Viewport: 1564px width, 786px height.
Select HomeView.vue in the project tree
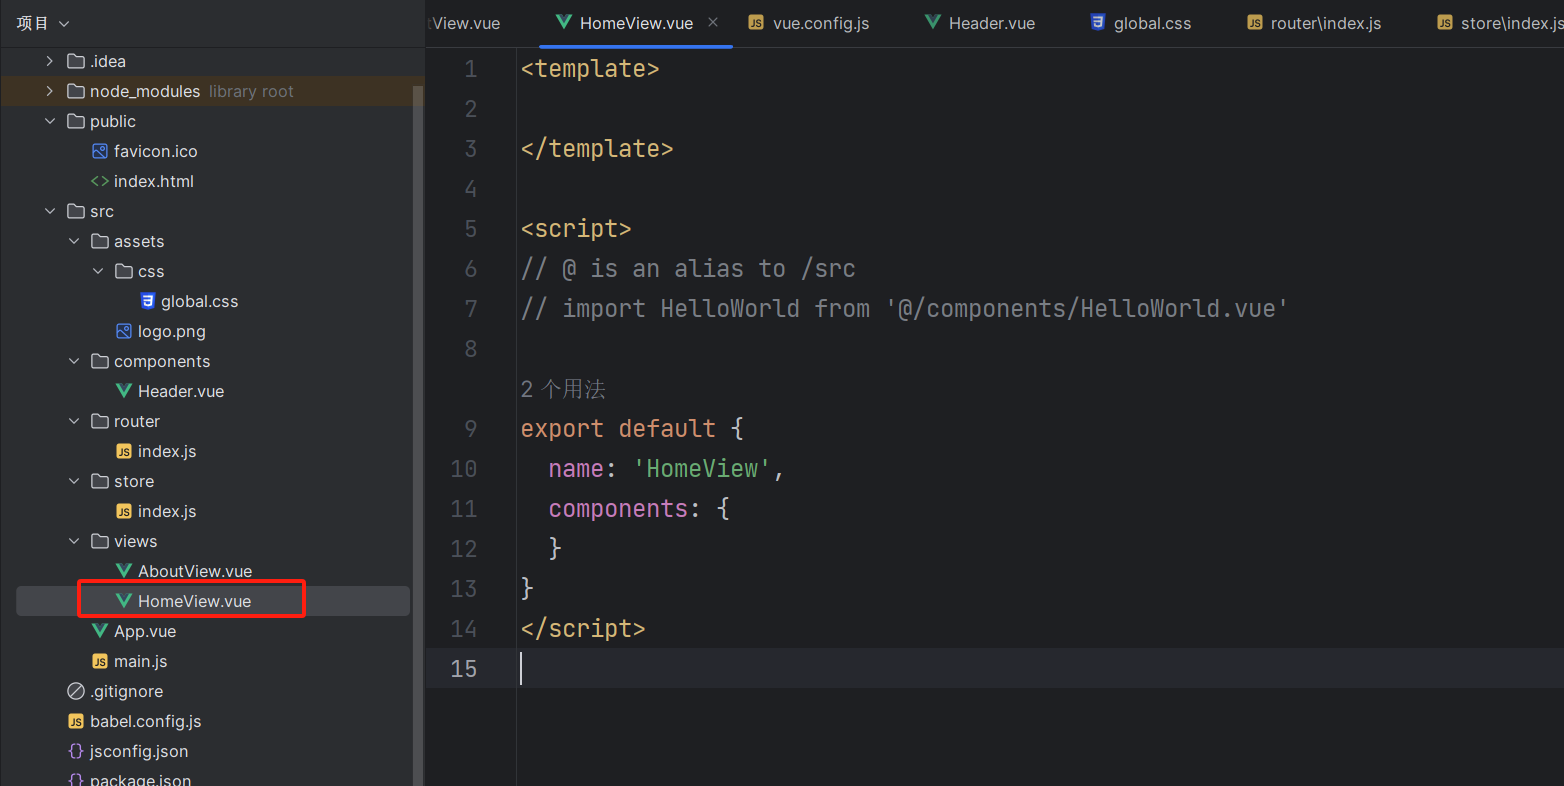click(213, 601)
